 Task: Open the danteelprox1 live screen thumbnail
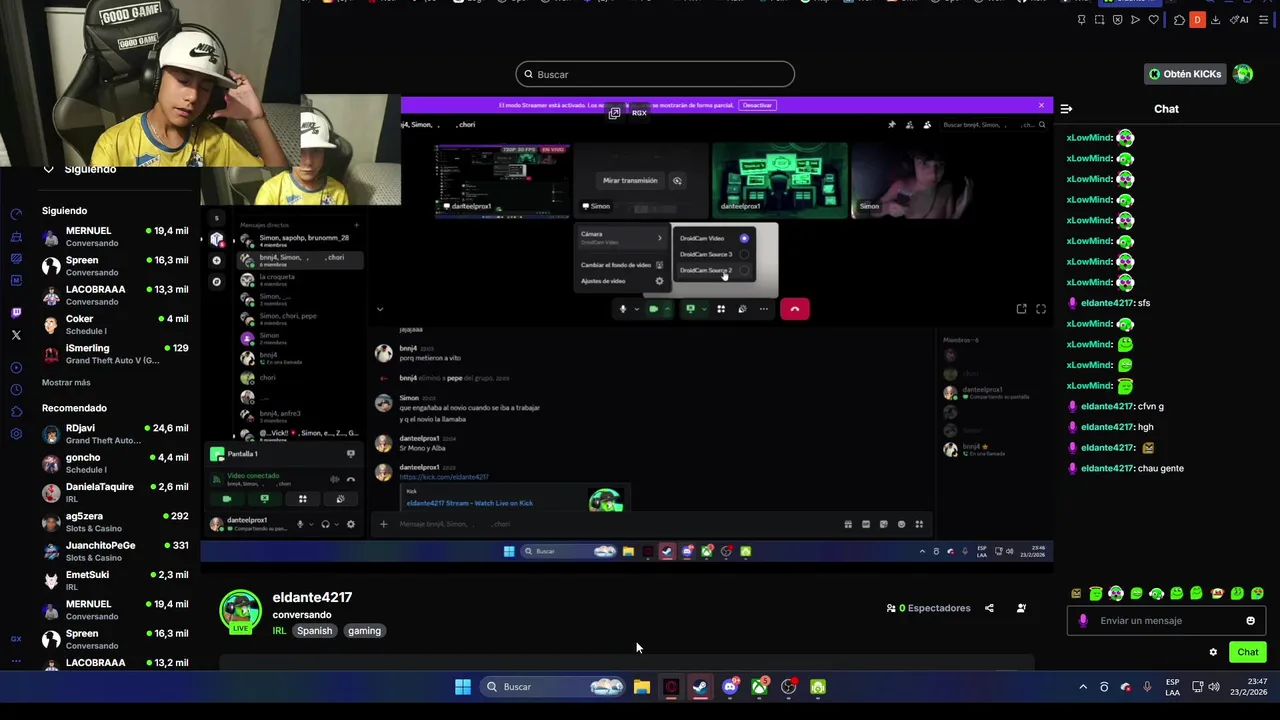(502, 180)
